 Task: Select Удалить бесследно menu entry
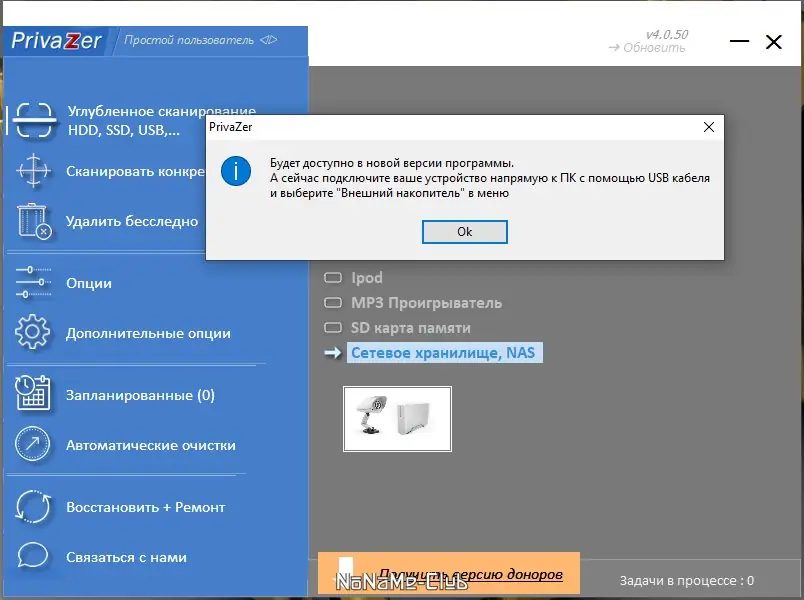point(132,221)
